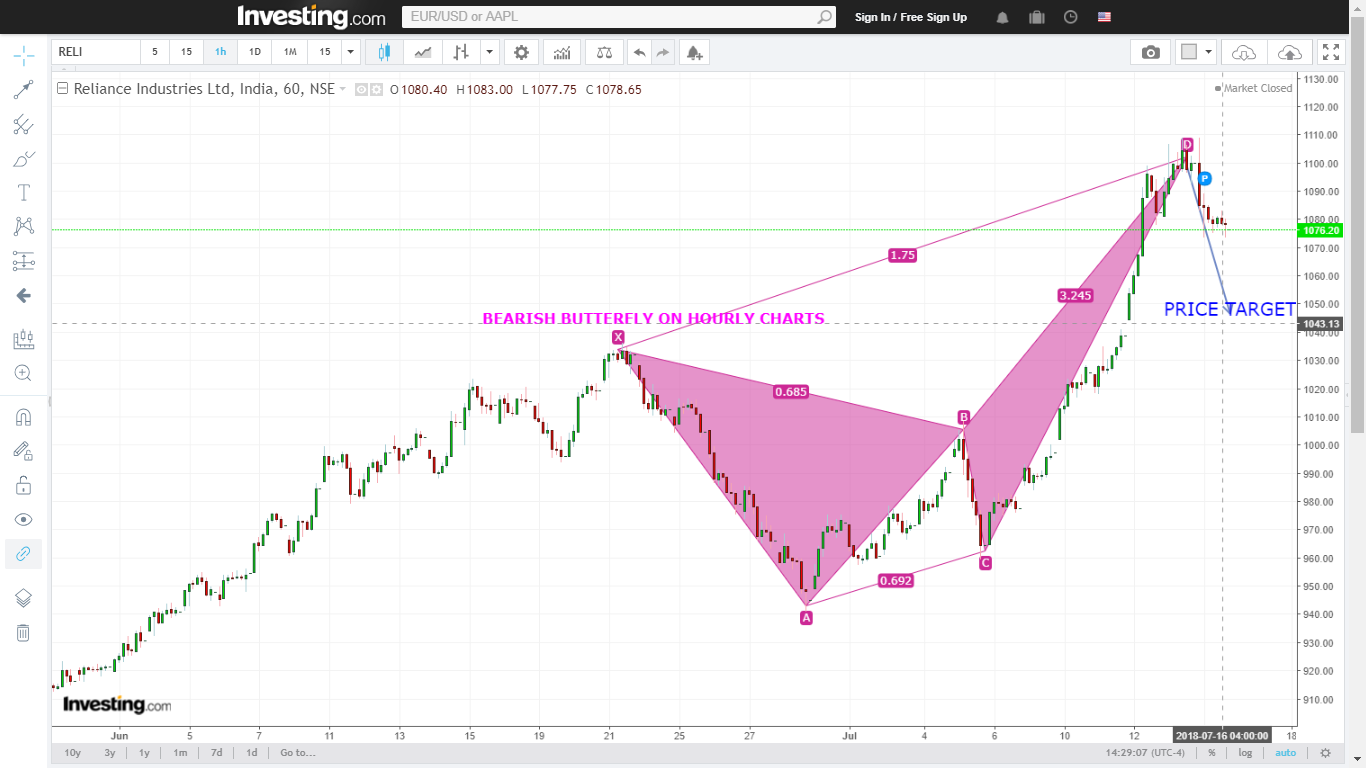Open the indicators menu
This screenshot has height=768, width=1366.
pyautogui.click(x=562, y=52)
